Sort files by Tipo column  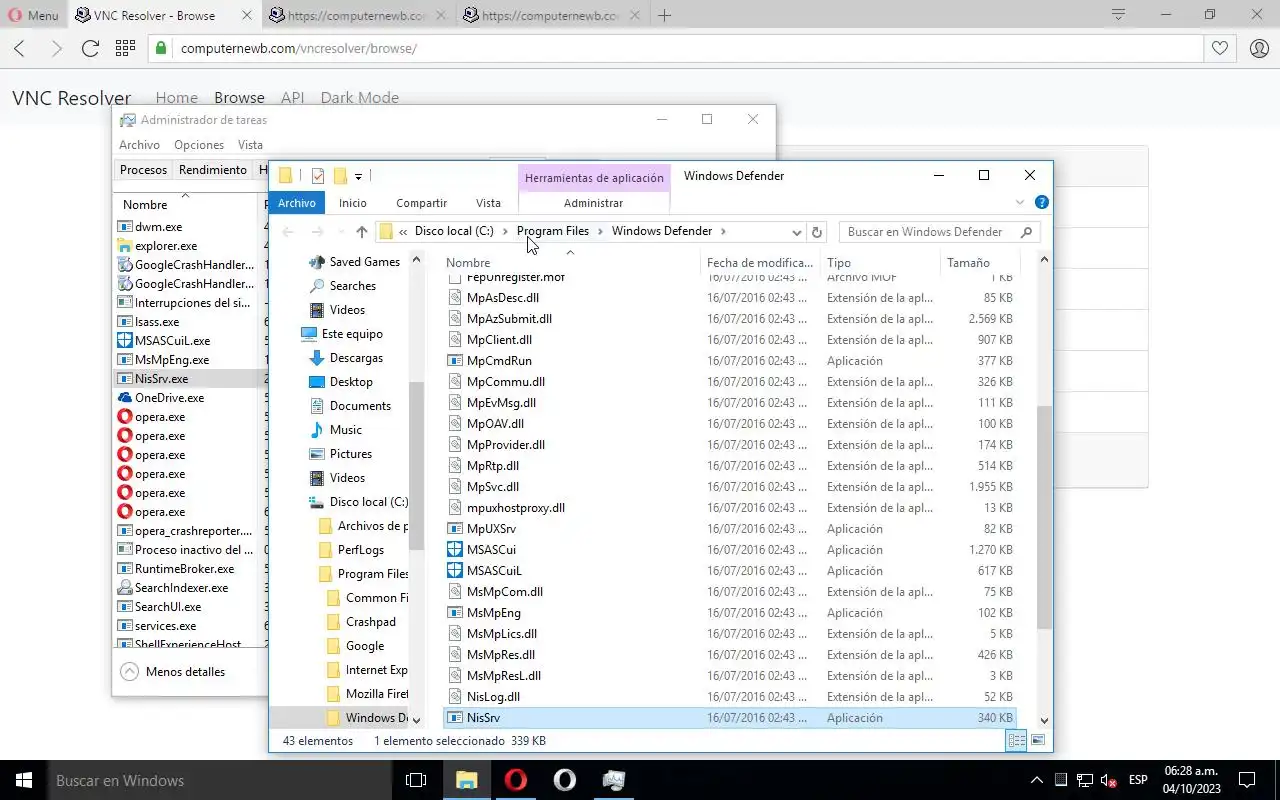click(x=880, y=263)
